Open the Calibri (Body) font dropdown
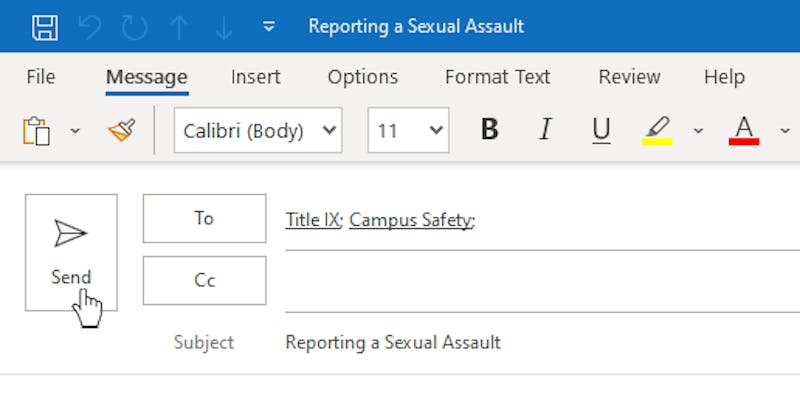This screenshot has width=800, height=403. 258,130
